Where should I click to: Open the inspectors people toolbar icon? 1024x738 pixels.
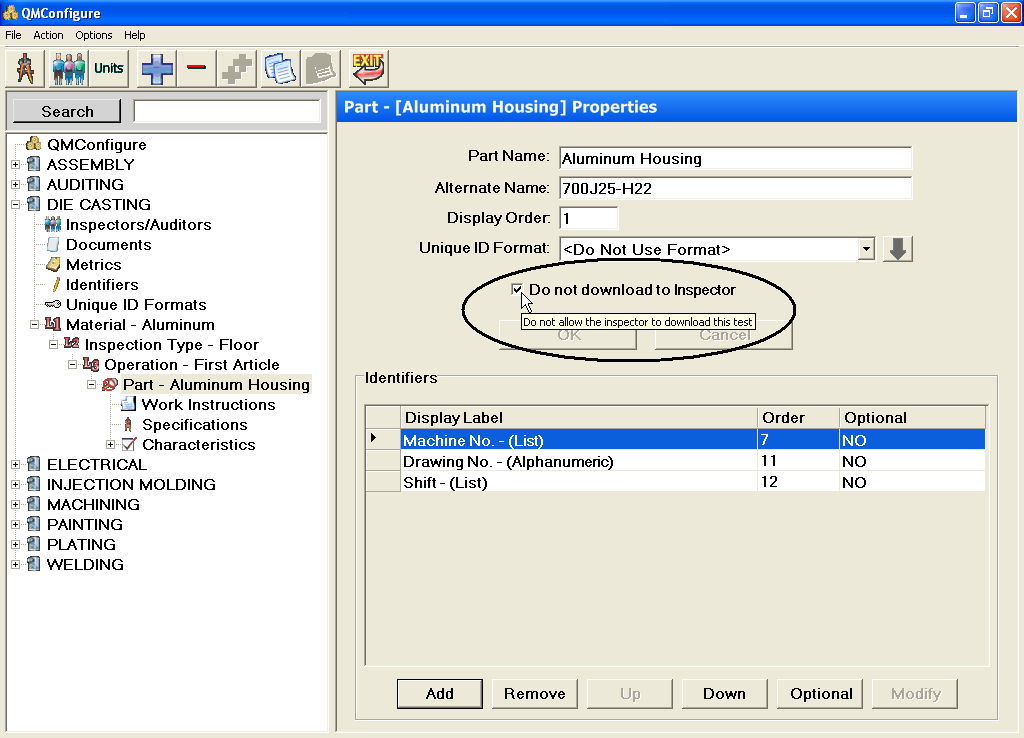pos(69,69)
